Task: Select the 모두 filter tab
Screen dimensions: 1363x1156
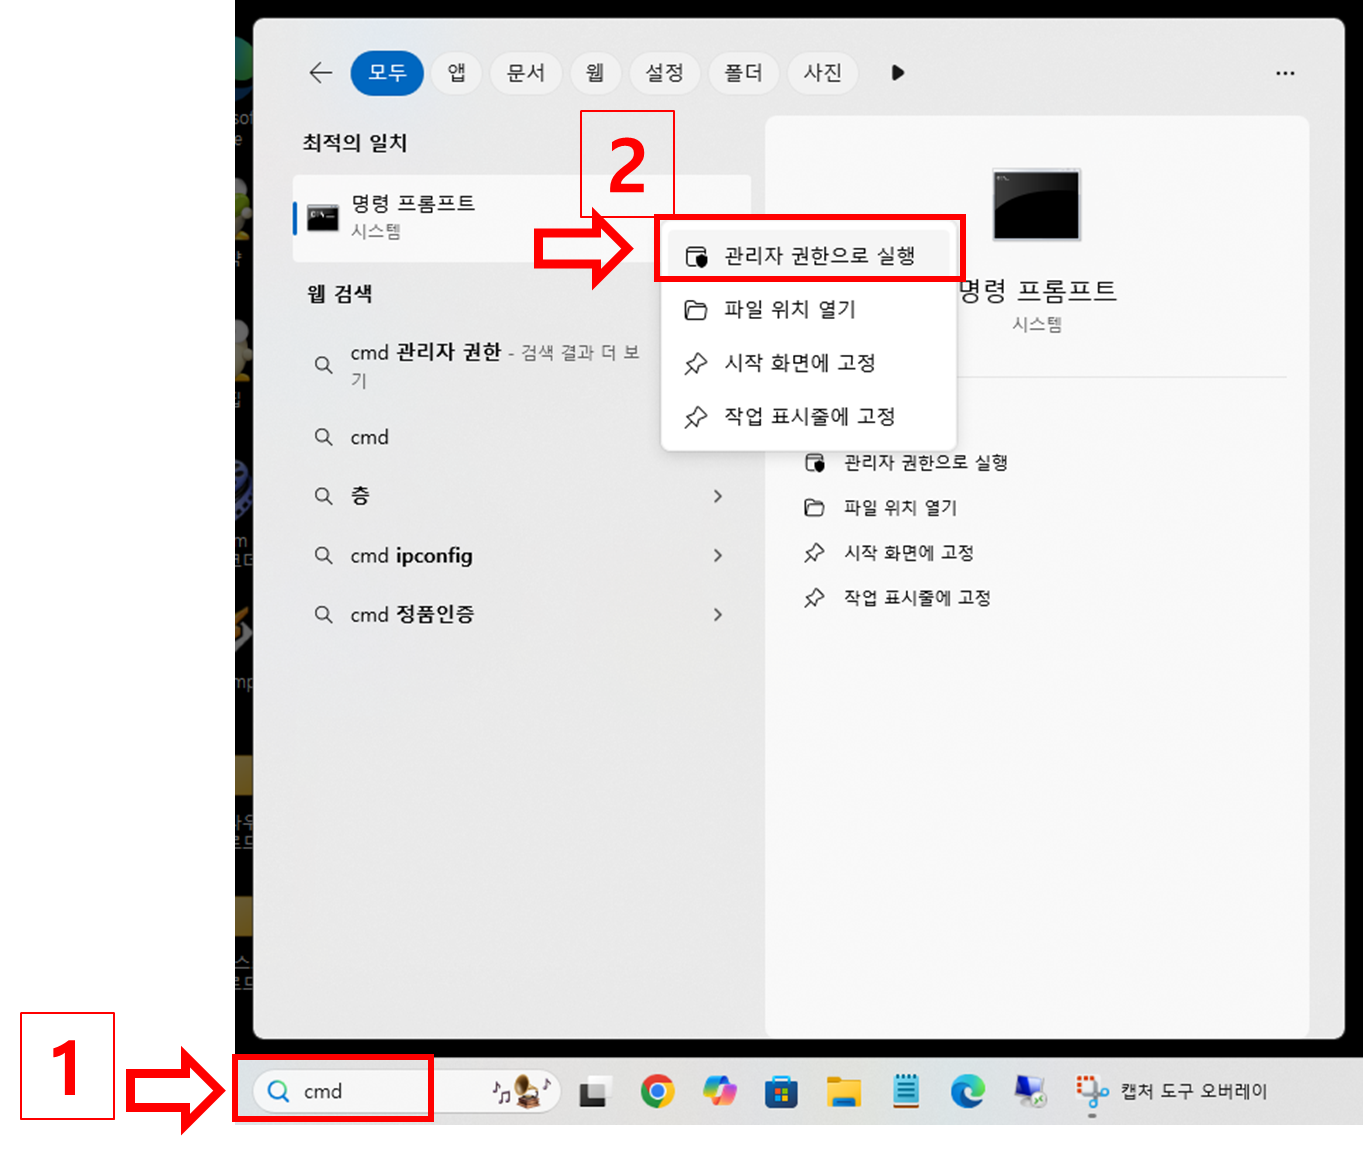Action: click(x=387, y=73)
